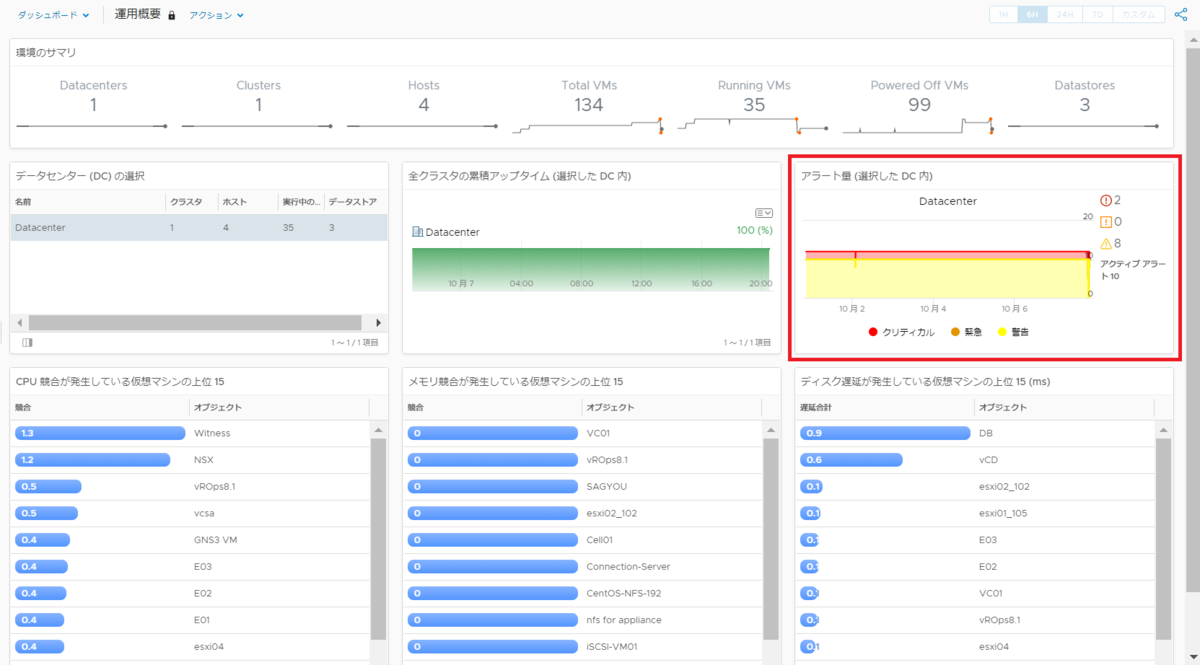Click the Datacenter building icon in uptime widget

[417, 232]
